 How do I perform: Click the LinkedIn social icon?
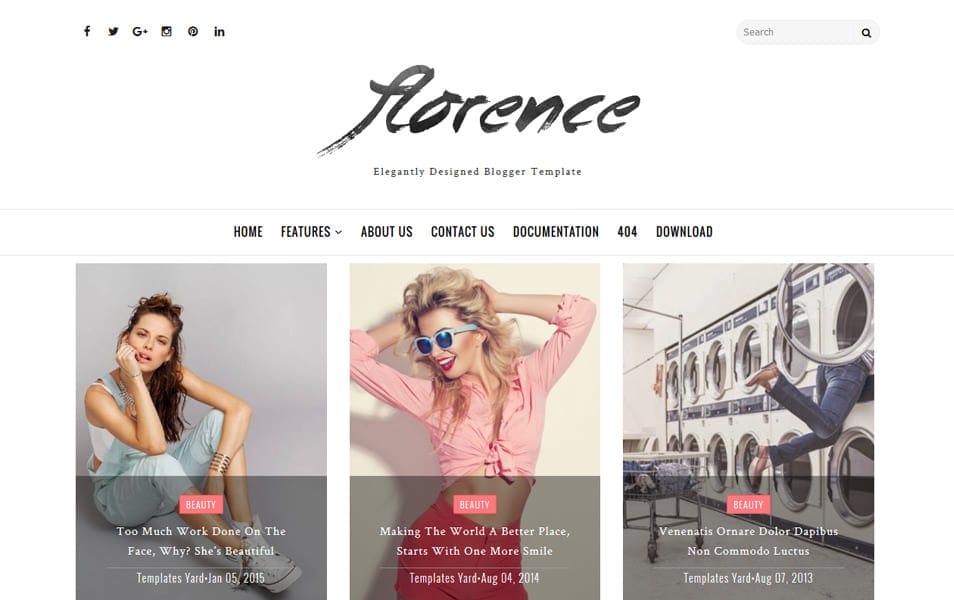tap(219, 31)
